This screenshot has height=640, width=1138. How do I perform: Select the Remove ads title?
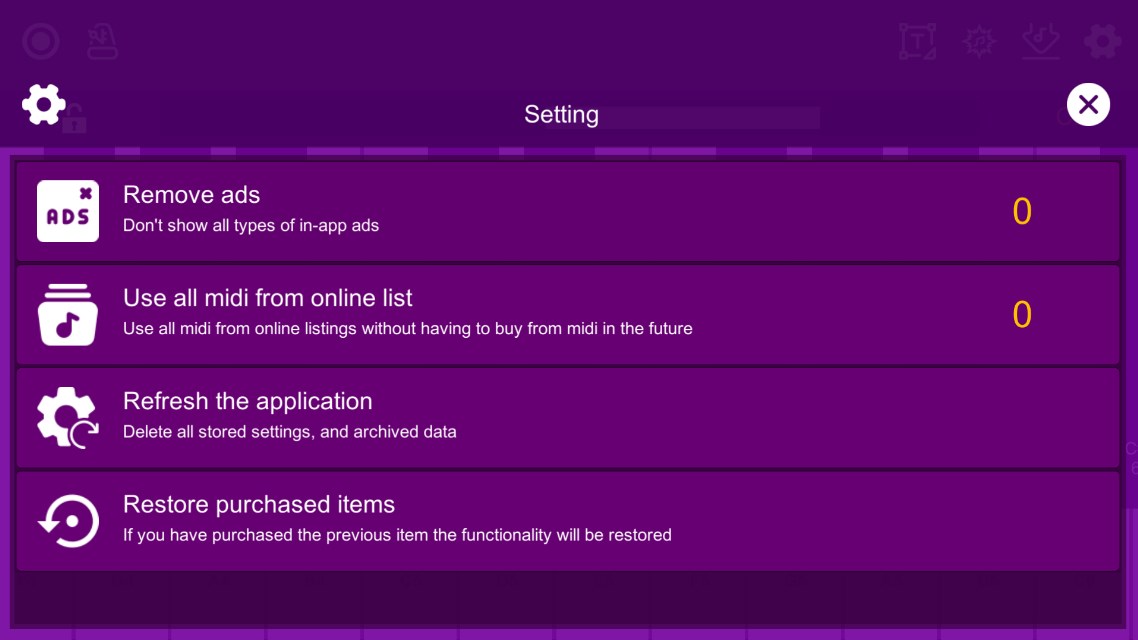tap(191, 195)
